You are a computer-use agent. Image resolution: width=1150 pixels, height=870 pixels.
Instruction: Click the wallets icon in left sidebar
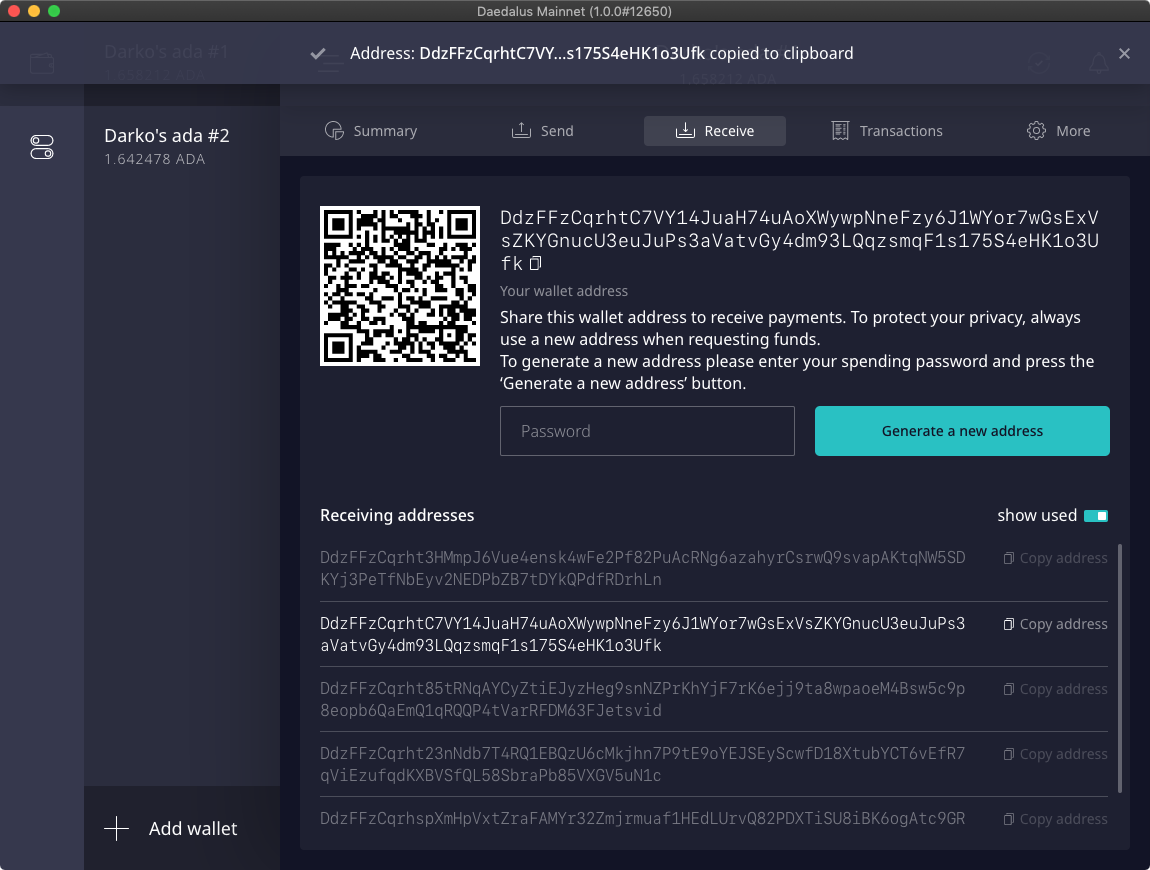point(42,64)
